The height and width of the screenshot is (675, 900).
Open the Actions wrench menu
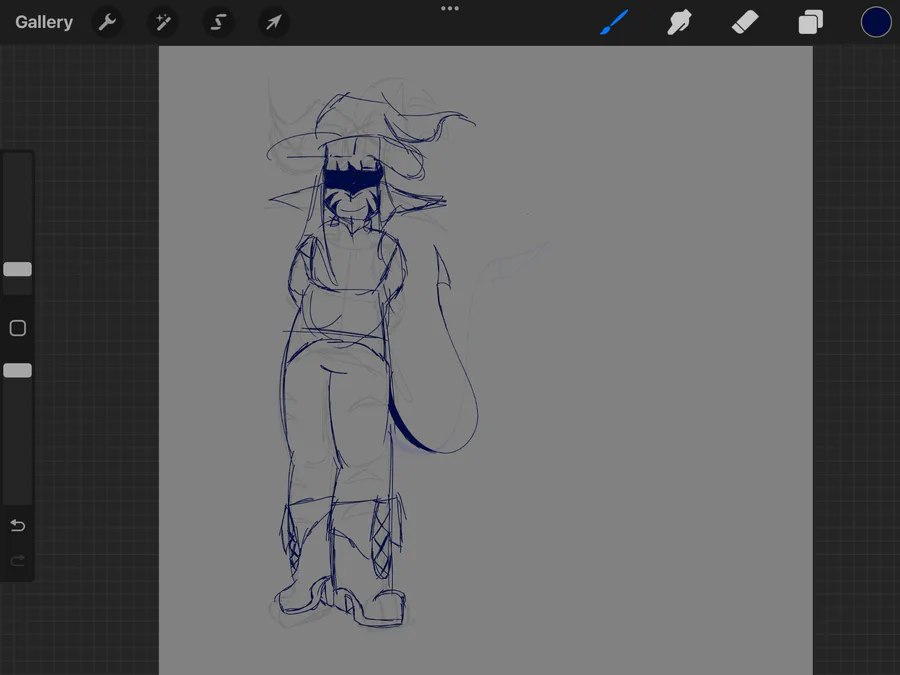click(107, 22)
